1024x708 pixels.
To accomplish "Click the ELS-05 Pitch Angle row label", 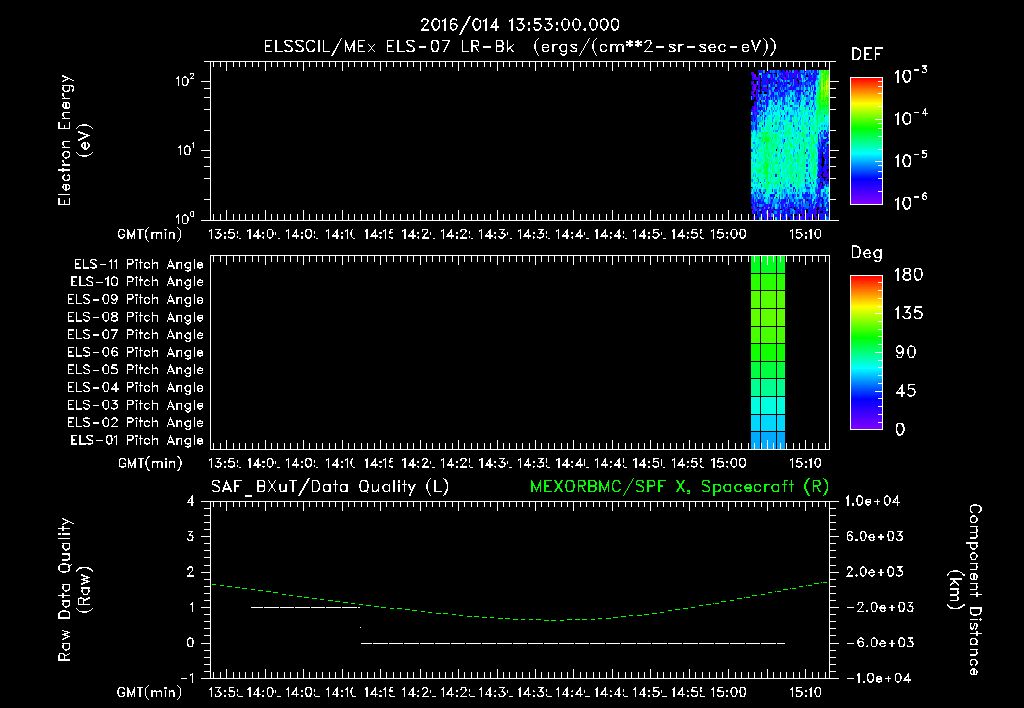I will (x=136, y=370).
